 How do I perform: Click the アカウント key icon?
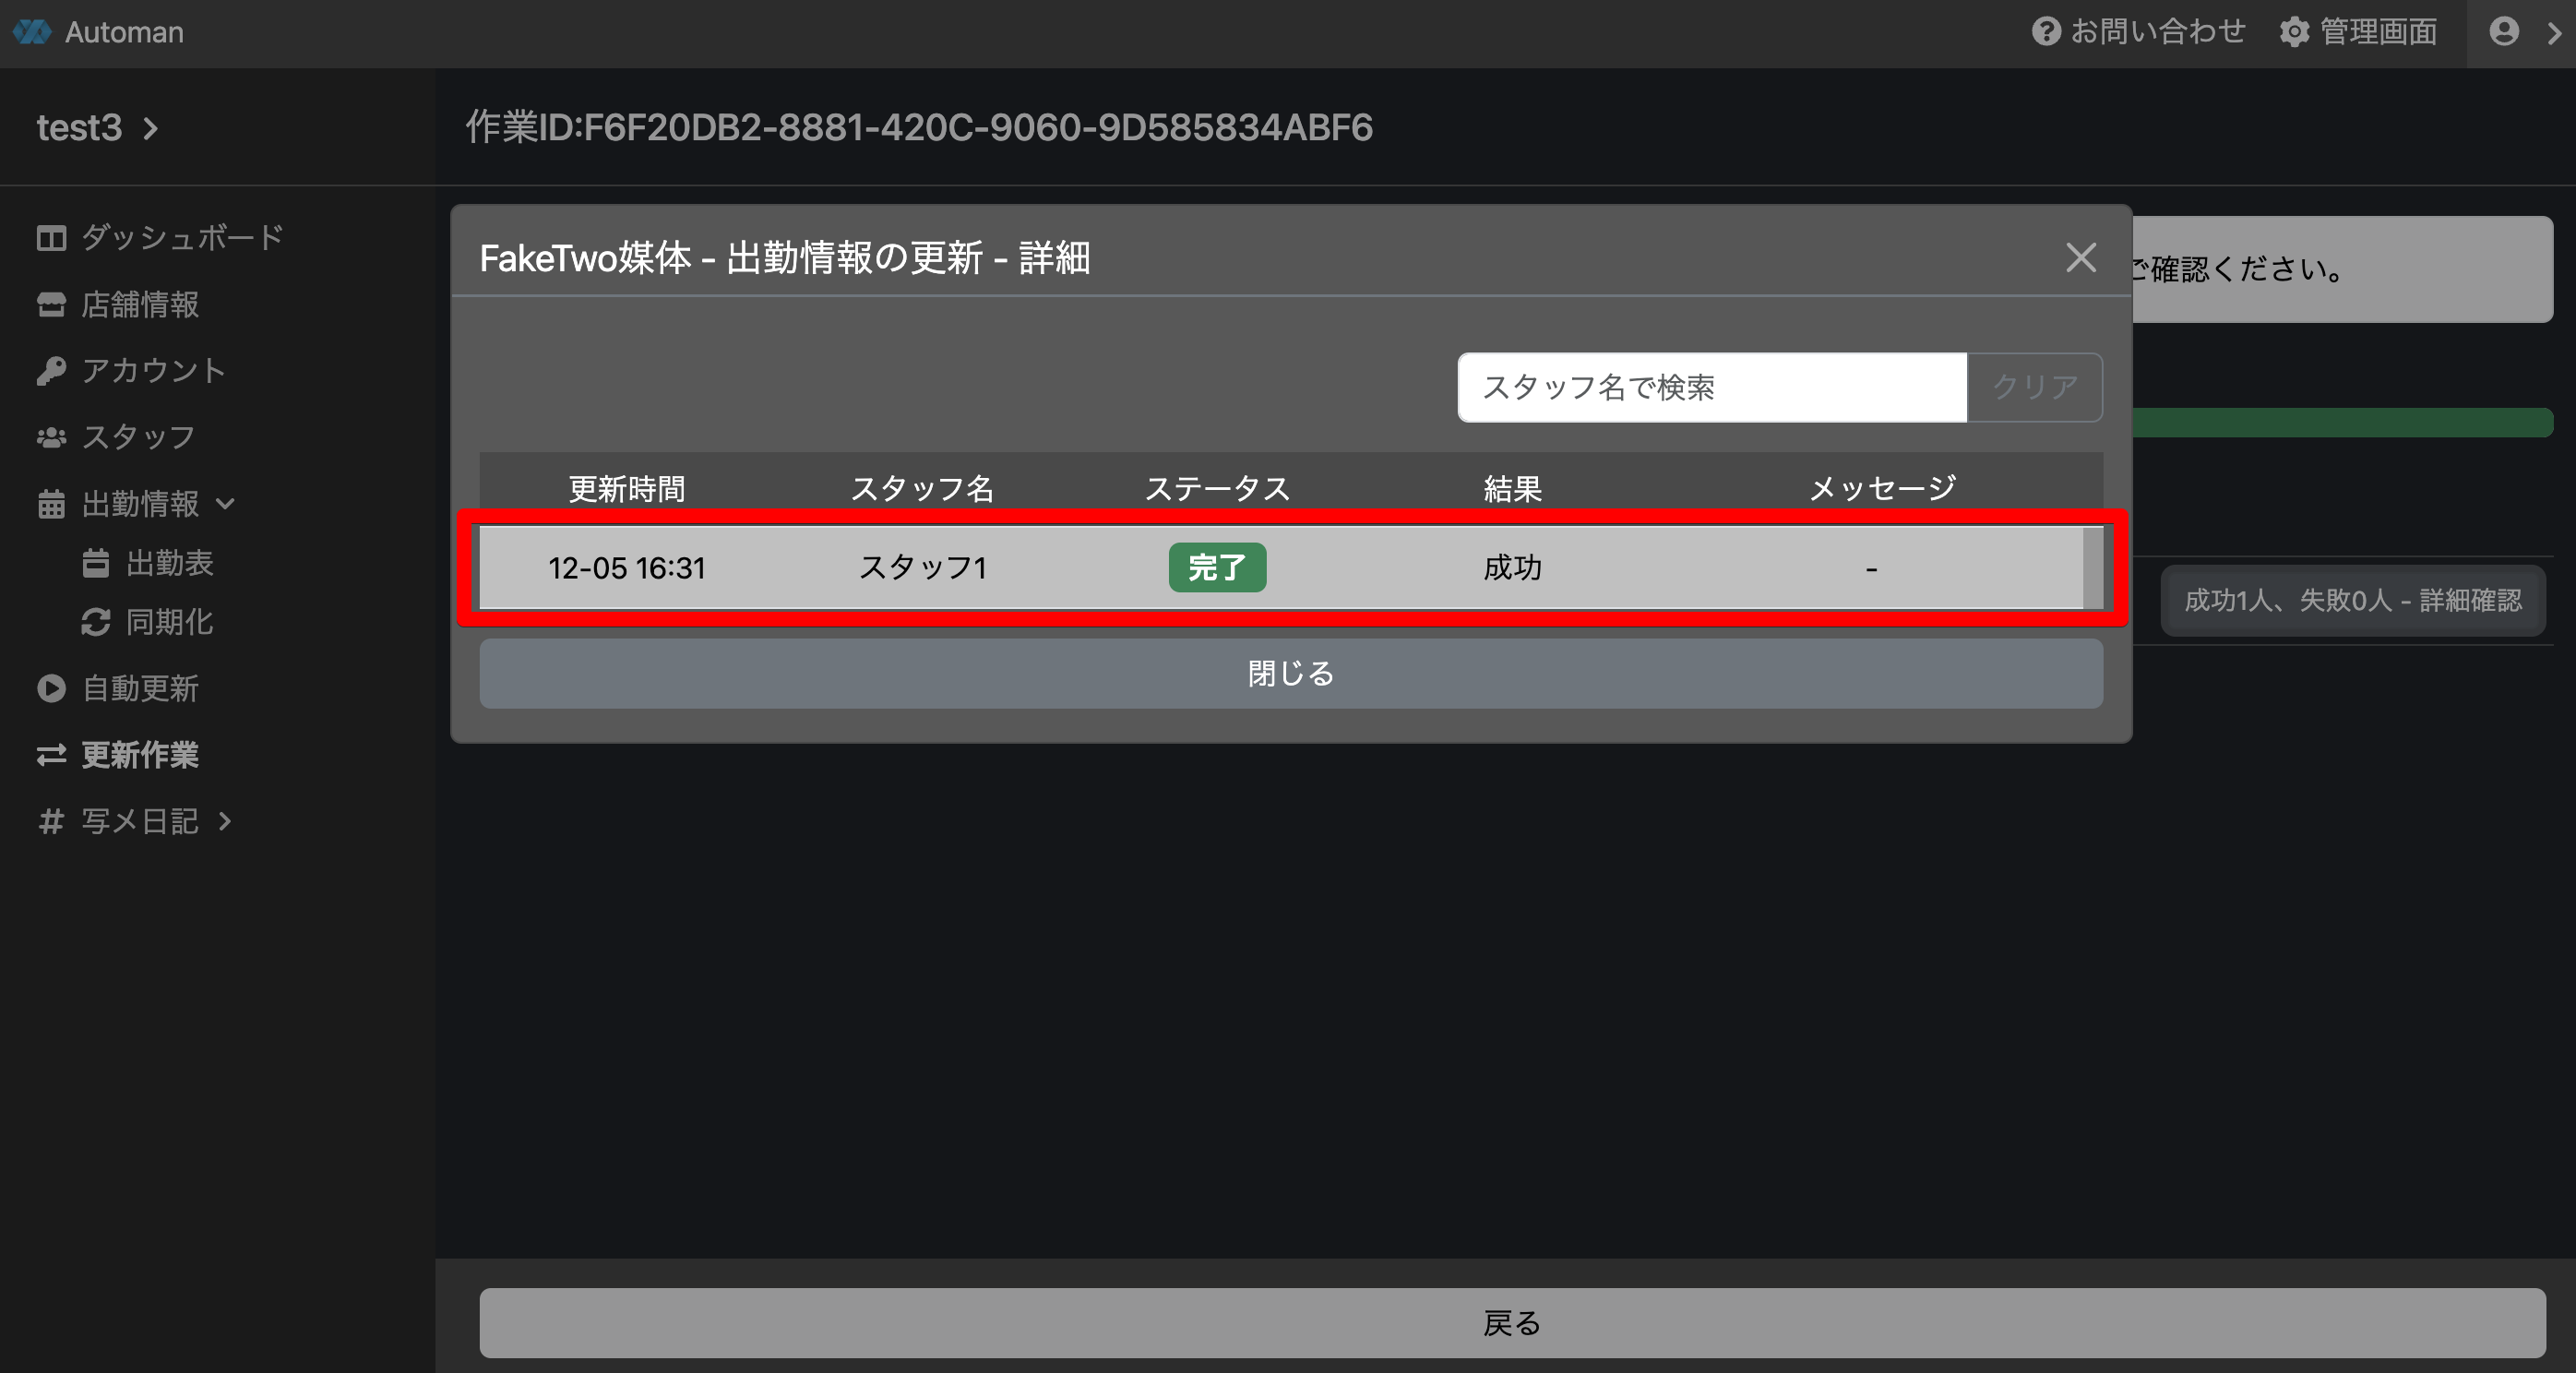point(51,371)
